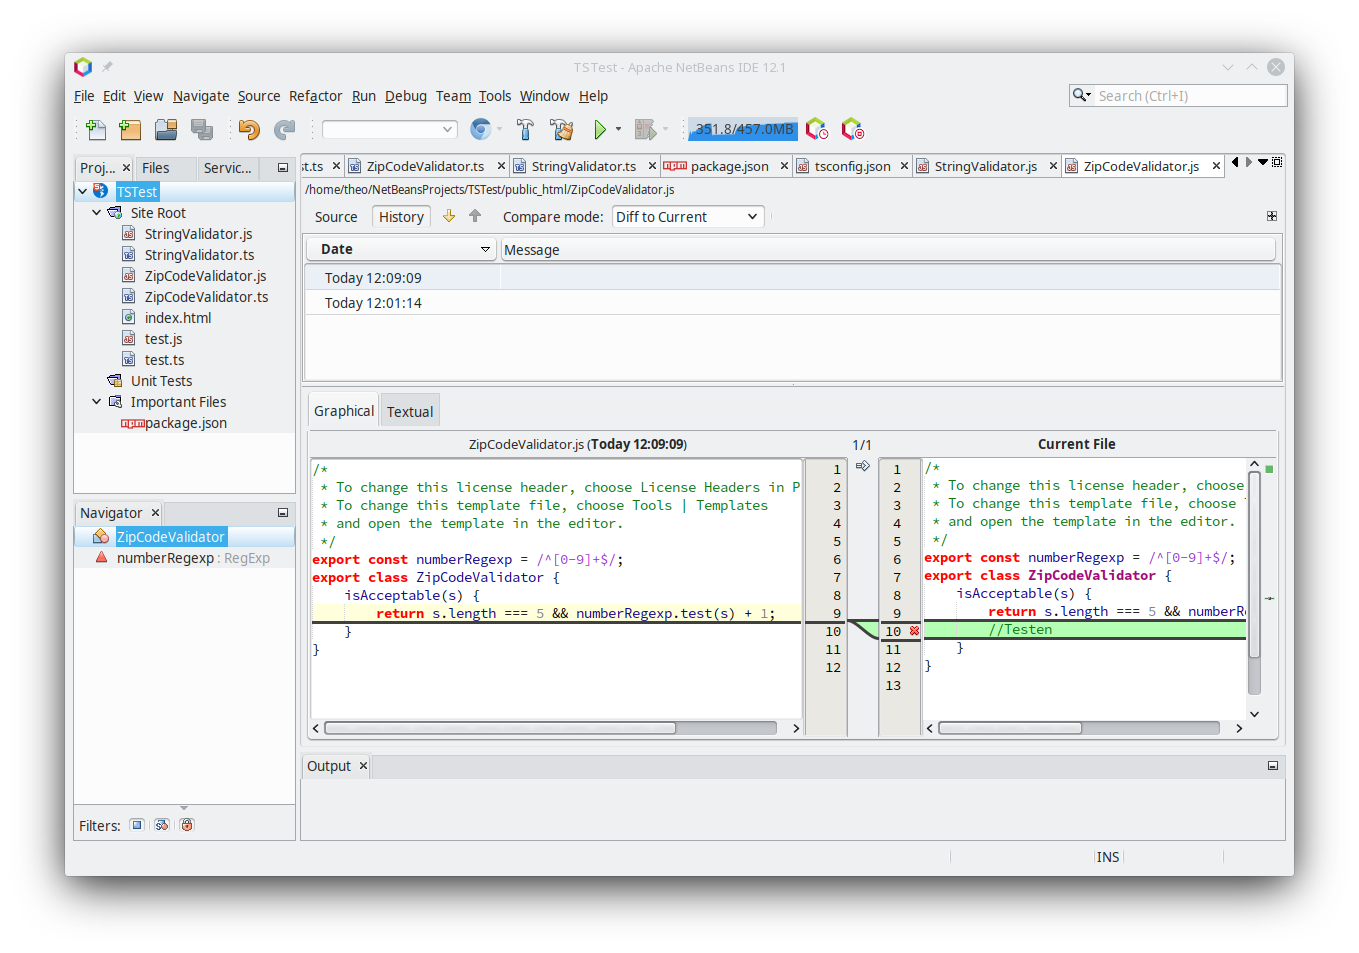Minimize the Projects window group
Image resolution: width=1359 pixels, height=953 pixels.
(283, 168)
